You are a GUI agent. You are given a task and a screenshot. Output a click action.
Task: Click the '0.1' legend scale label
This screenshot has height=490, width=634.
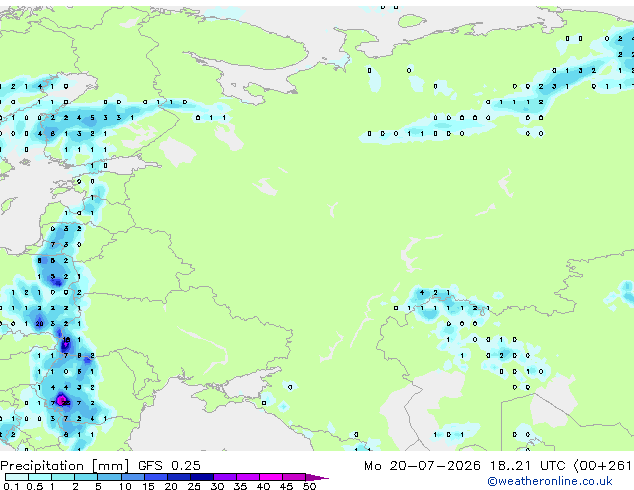point(11,486)
